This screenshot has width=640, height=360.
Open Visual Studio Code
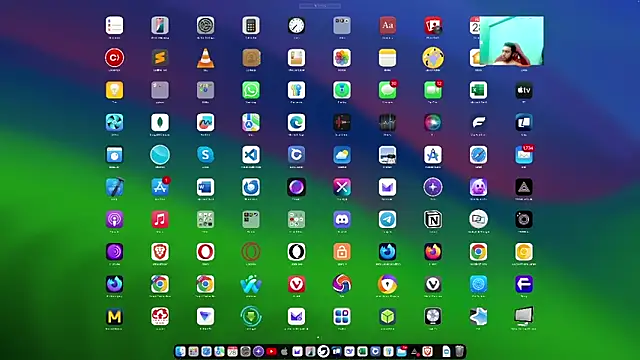[251, 155]
